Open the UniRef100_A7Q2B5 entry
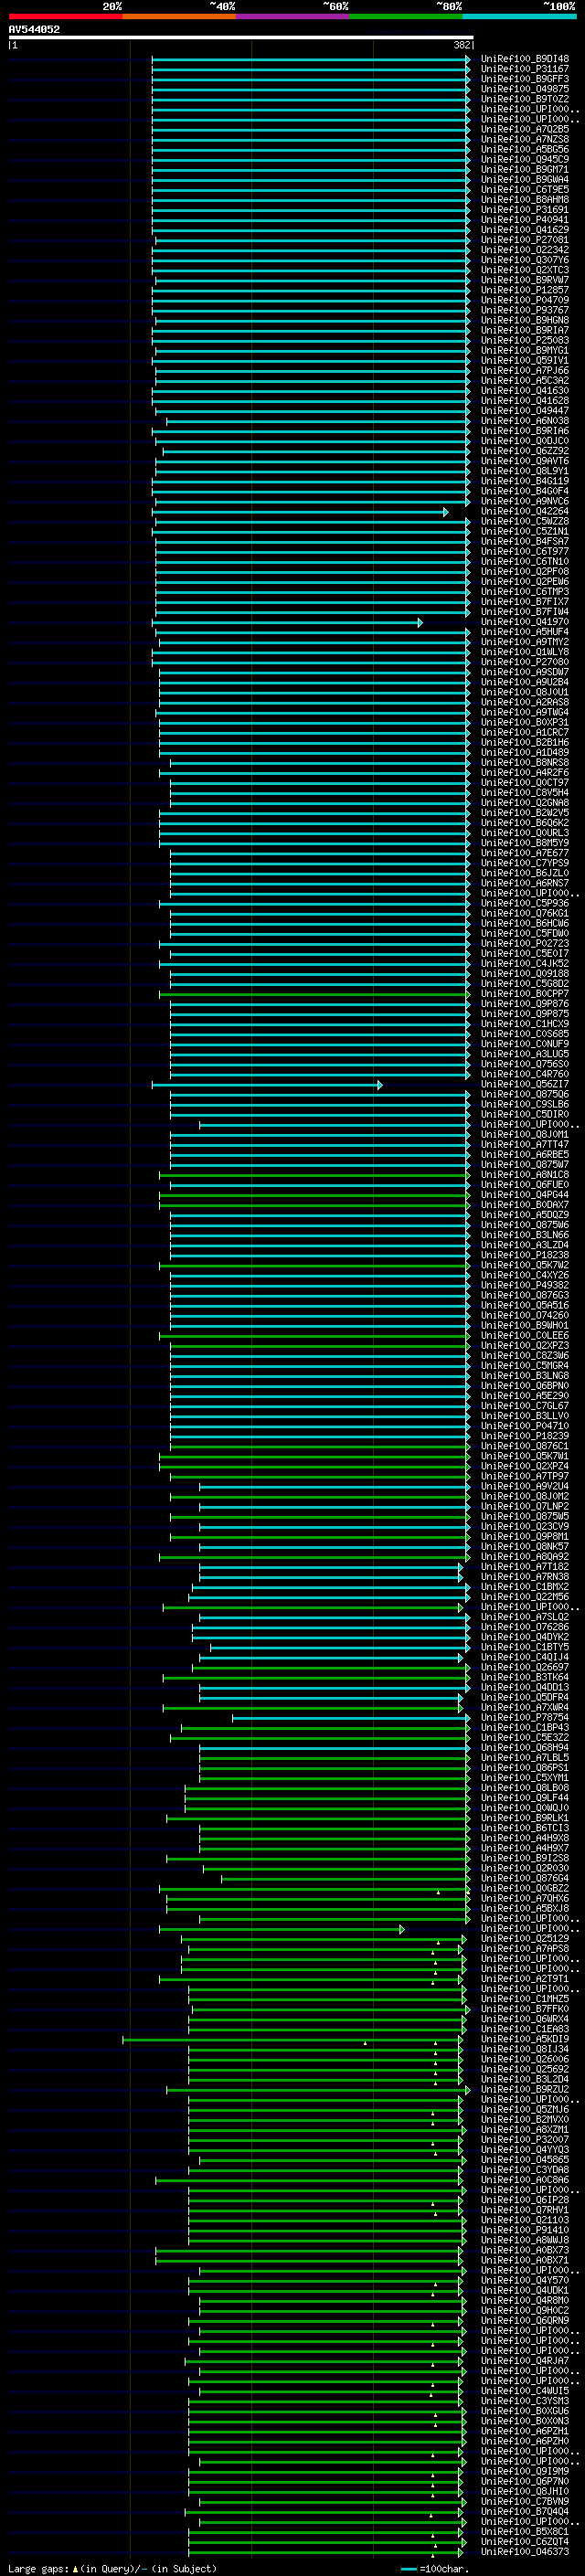Viewport: 585px width, 2576px height. pyautogui.click(x=524, y=129)
